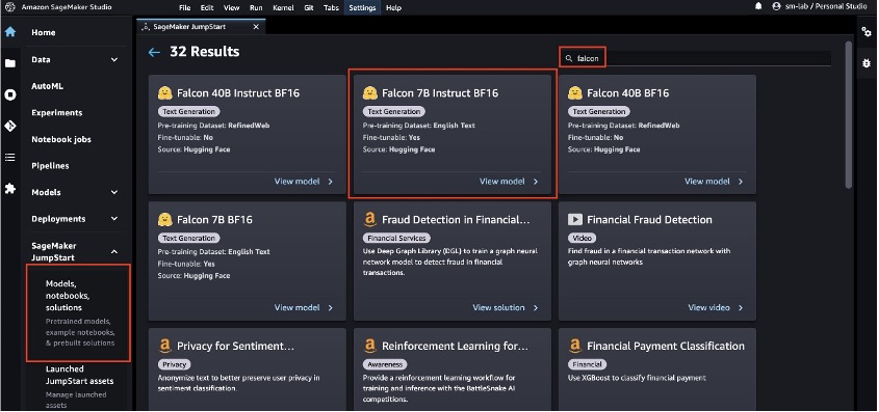Open the Git menu

(x=309, y=8)
